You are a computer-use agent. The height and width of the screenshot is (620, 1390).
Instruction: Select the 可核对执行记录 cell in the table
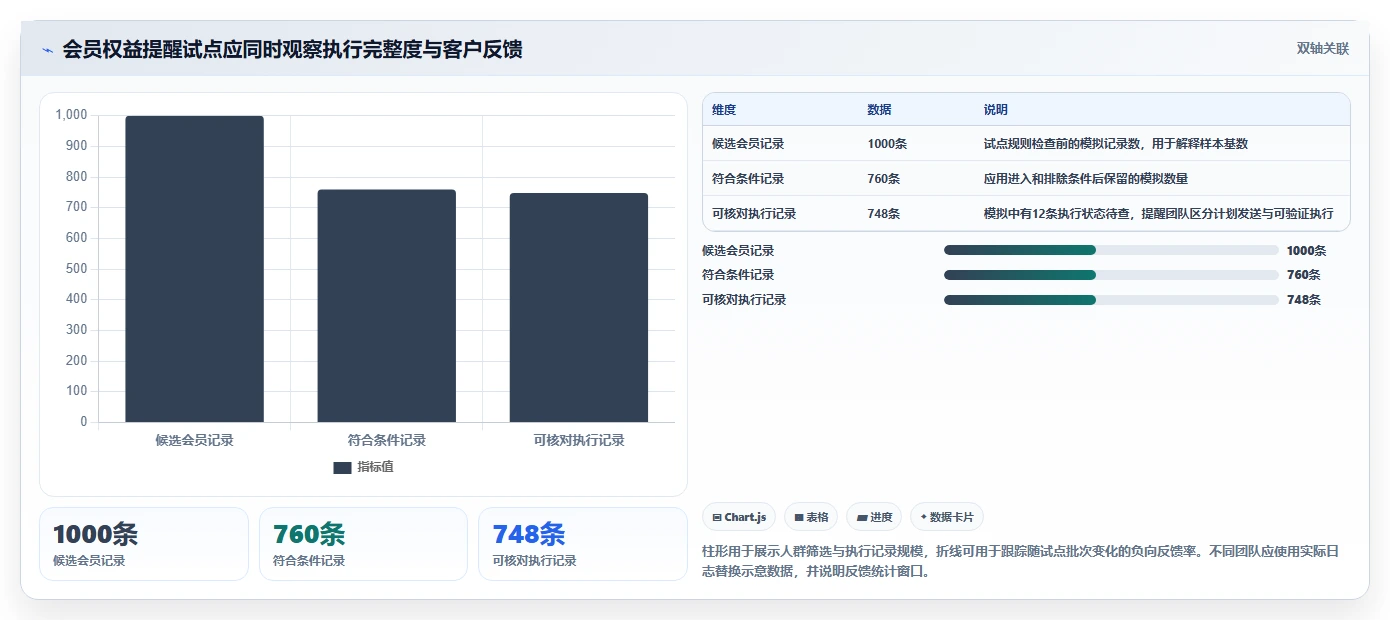tap(754, 214)
